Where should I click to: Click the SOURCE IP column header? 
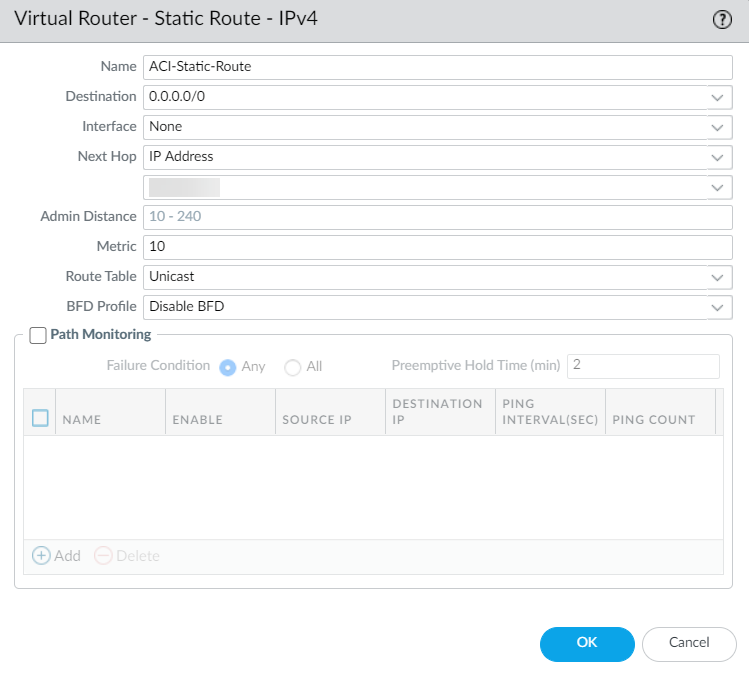pyautogui.click(x=330, y=412)
